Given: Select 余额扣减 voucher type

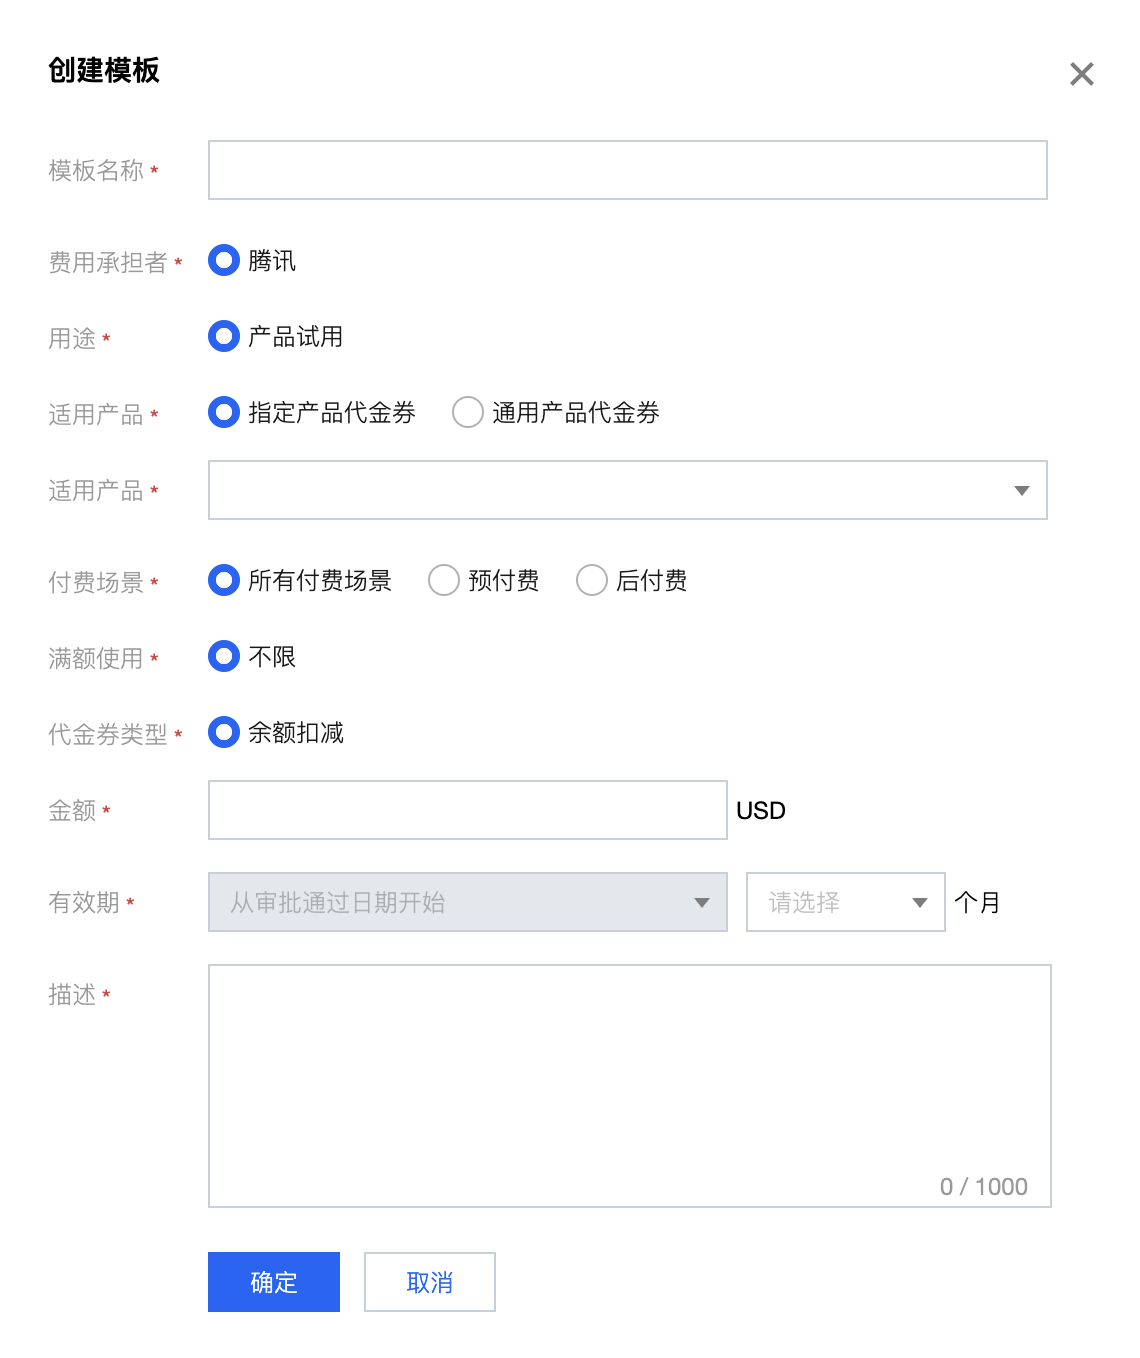Looking at the screenshot, I should [225, 733].
